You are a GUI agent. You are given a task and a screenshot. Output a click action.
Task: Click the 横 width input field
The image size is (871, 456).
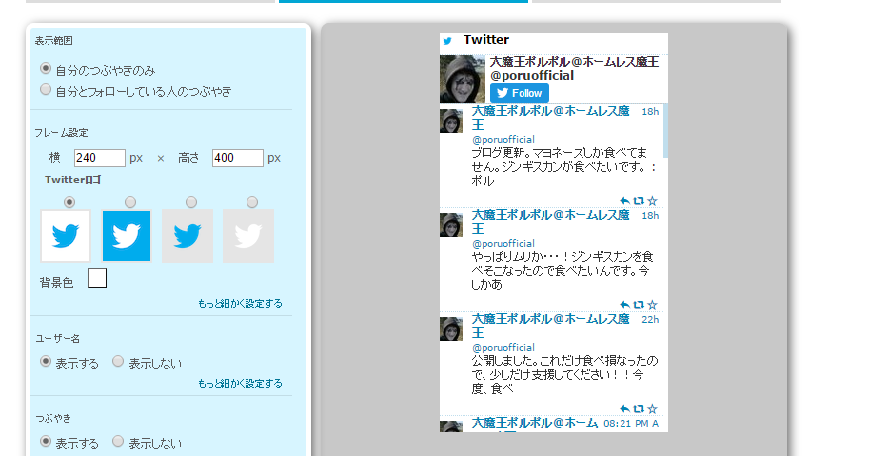(x=99, y=158)
